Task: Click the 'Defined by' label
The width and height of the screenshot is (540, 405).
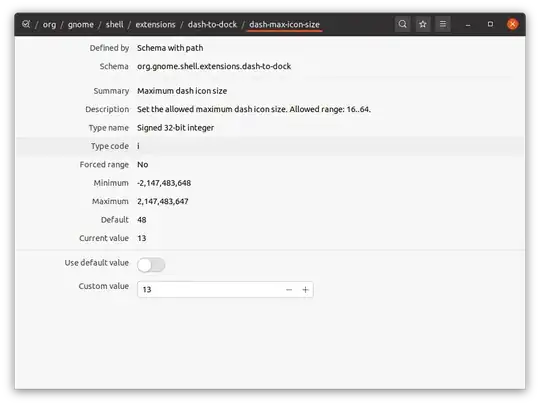Action: [x=109, y=48]
